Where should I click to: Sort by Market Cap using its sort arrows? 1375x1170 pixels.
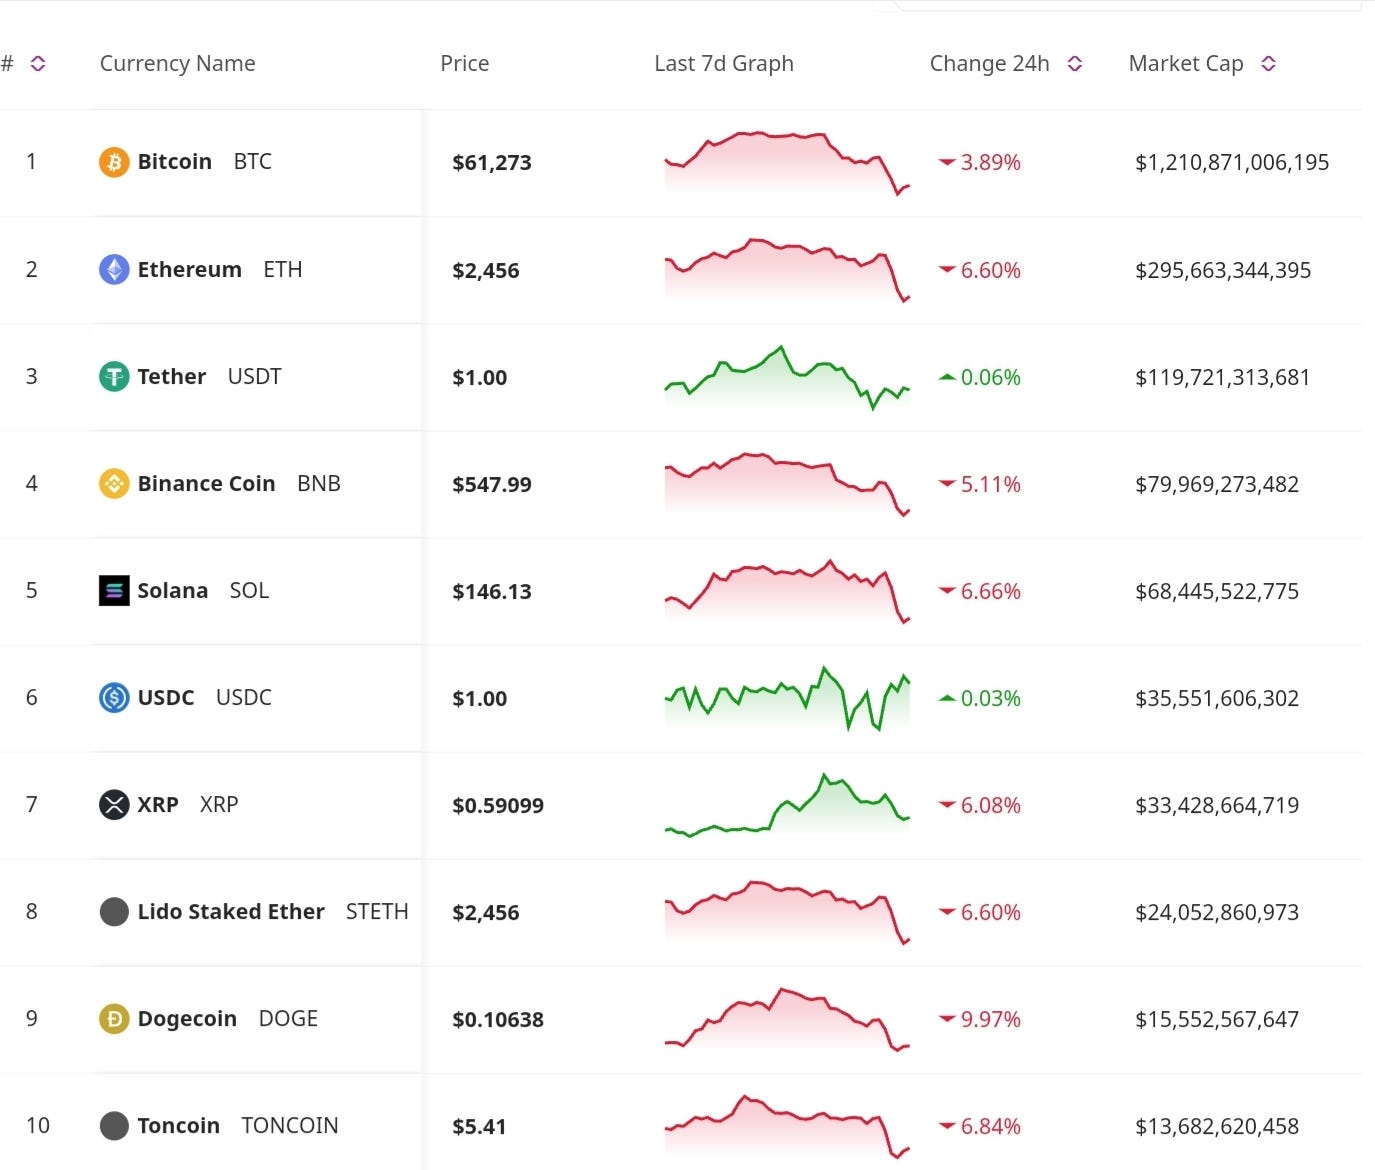(1268, 64)
